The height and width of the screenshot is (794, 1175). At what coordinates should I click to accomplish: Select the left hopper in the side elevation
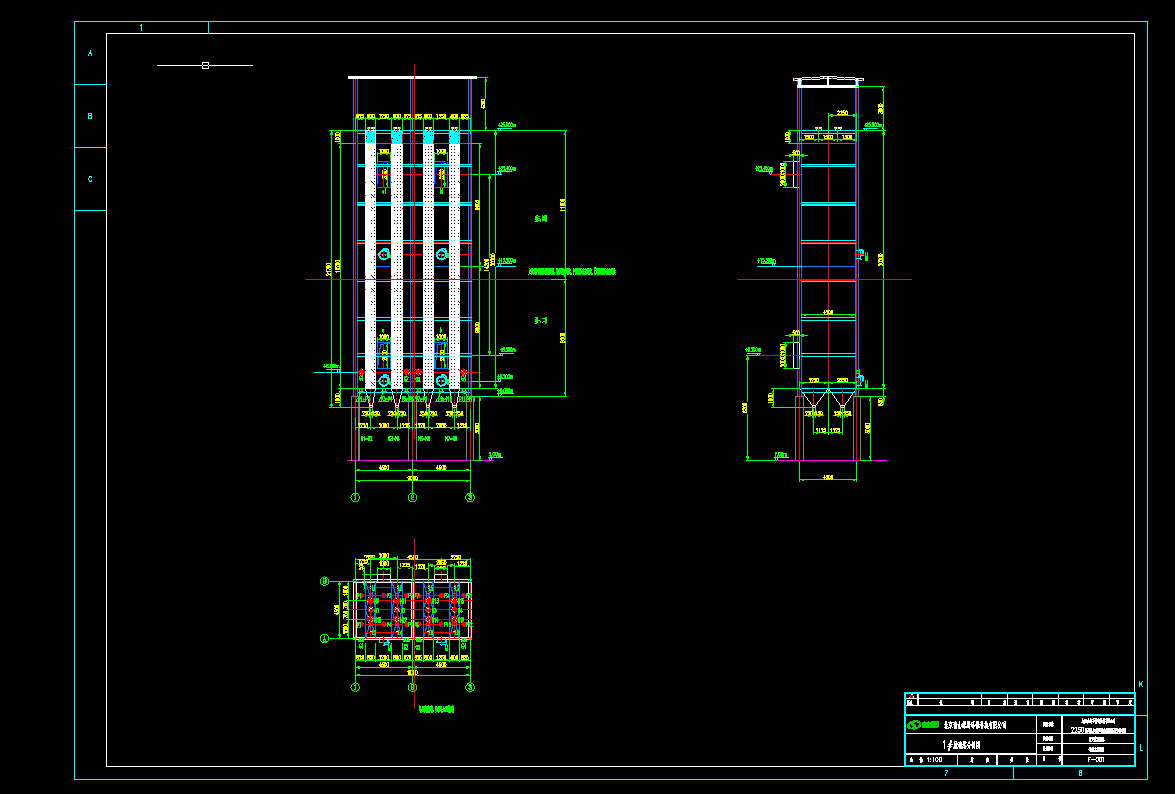(813, 400)
